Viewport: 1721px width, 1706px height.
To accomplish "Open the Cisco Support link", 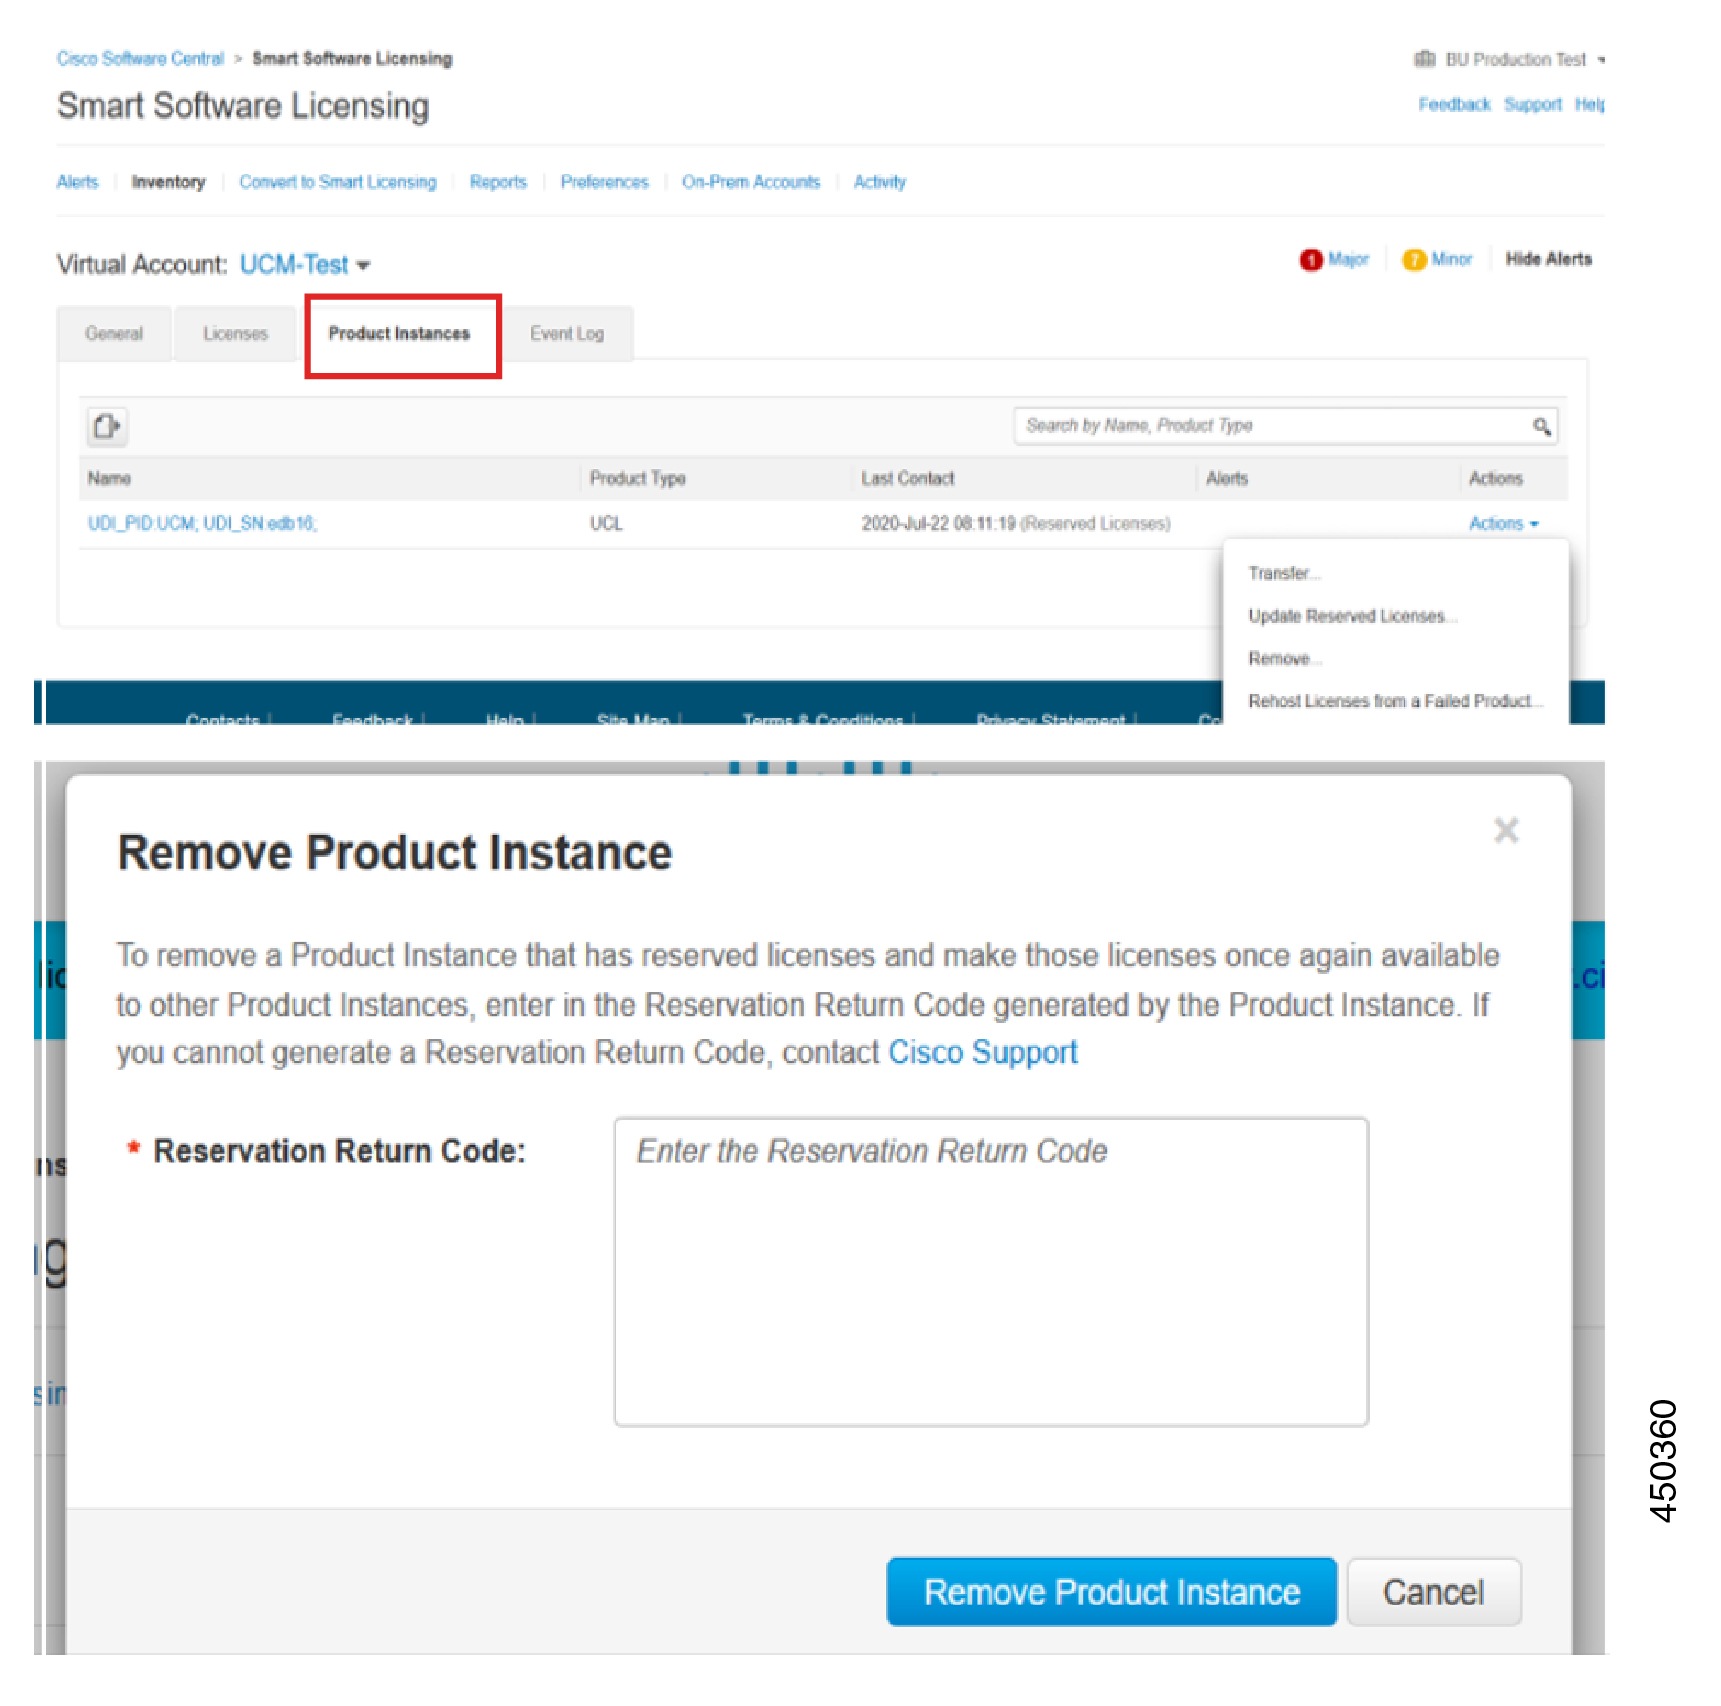I will click(983, 1052).
